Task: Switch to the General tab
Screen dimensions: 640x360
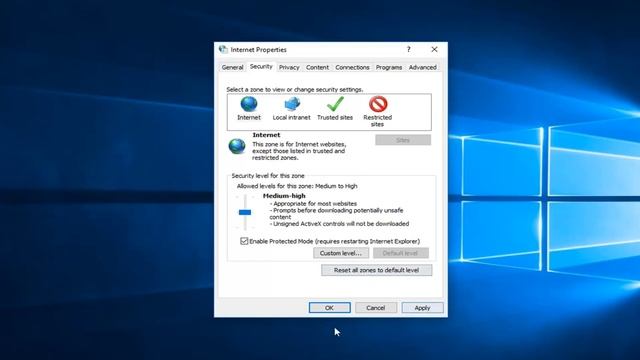Action: click(233, 67)
